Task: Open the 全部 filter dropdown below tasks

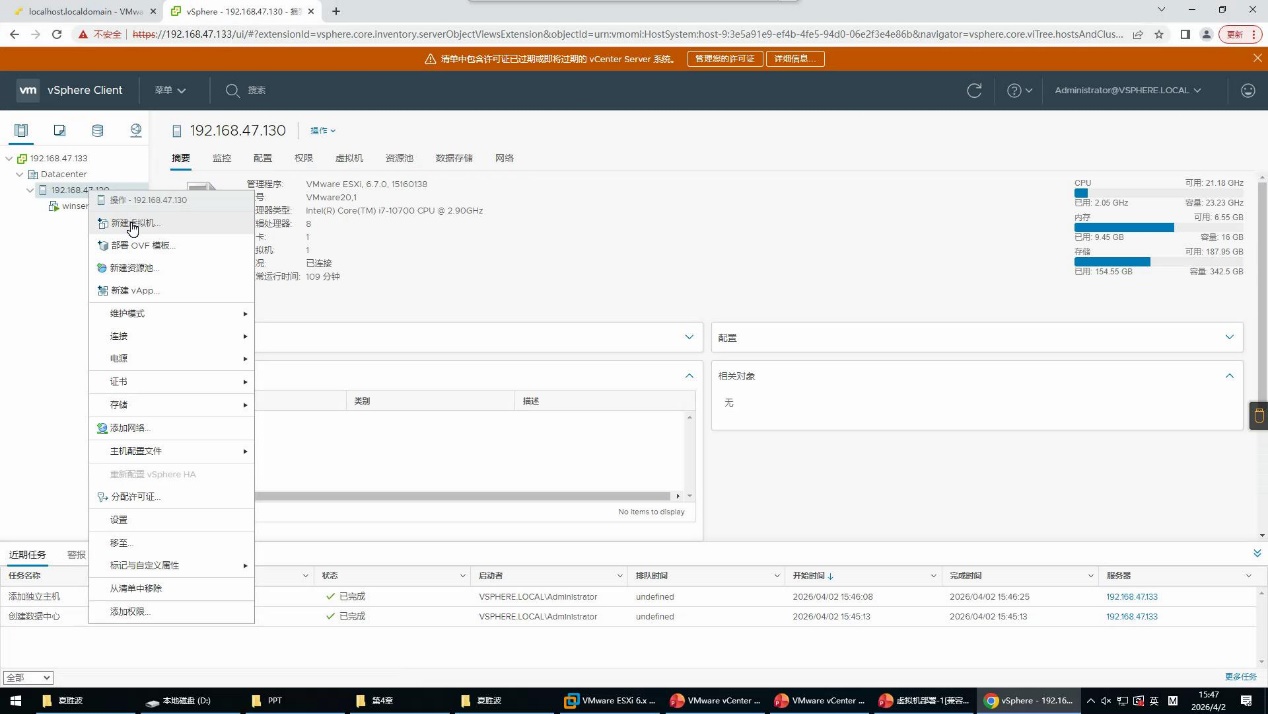Action: pyautogui.click(x=28, y=677)
